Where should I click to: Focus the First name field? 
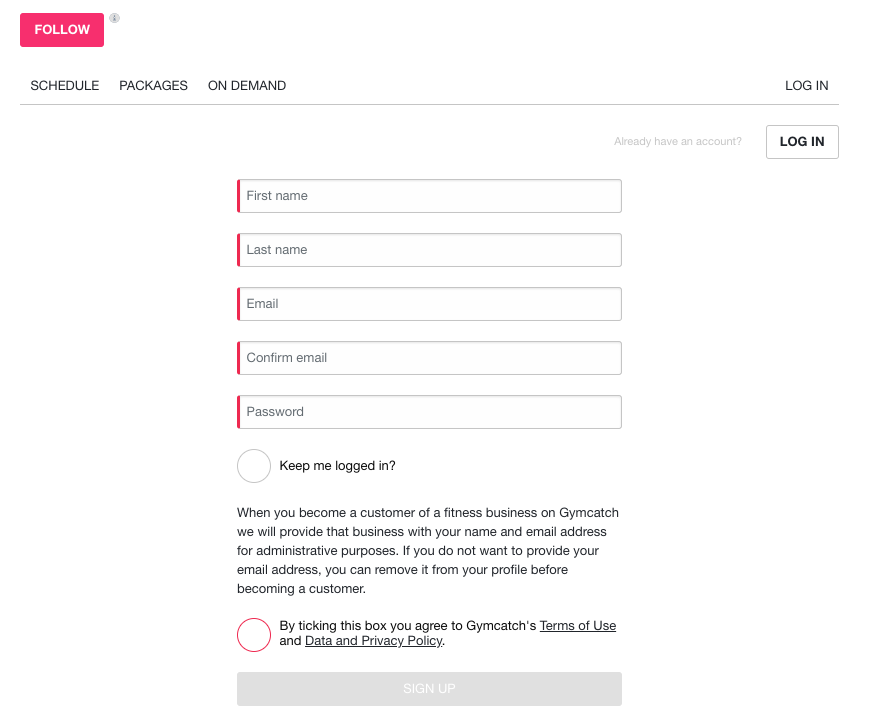(429, 196)
